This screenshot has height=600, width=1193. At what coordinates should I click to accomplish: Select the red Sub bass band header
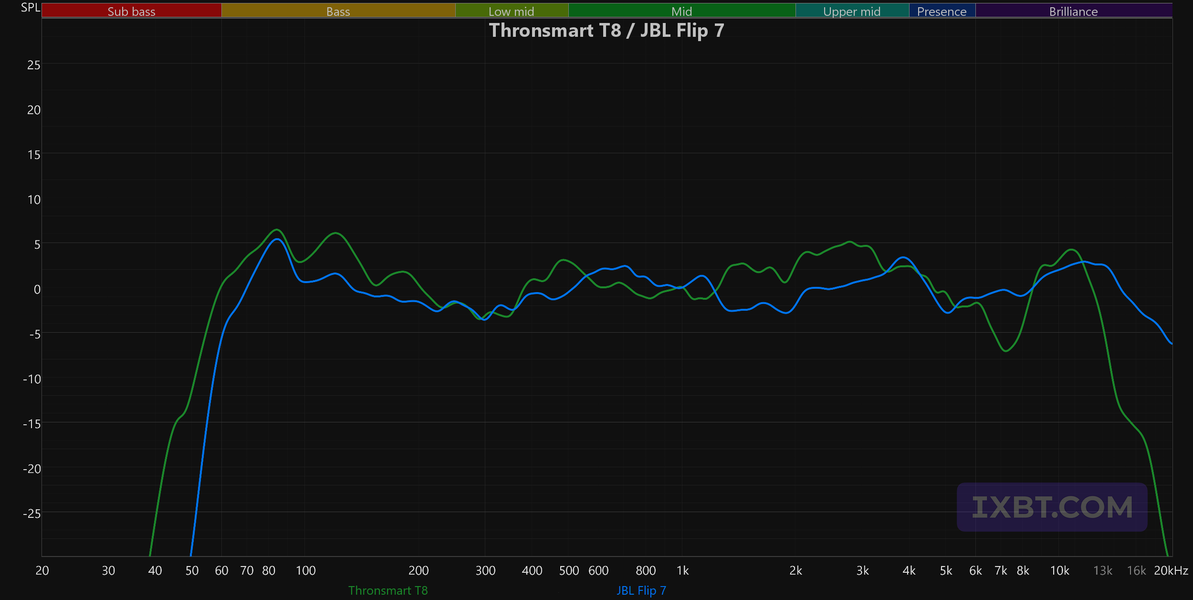132,11
